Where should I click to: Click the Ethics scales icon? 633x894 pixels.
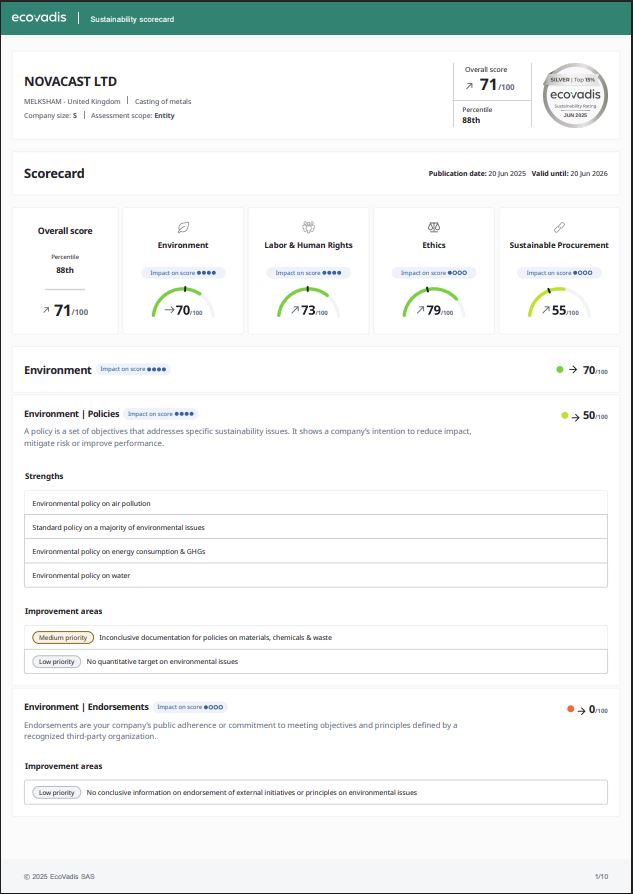tap(434, 227)
